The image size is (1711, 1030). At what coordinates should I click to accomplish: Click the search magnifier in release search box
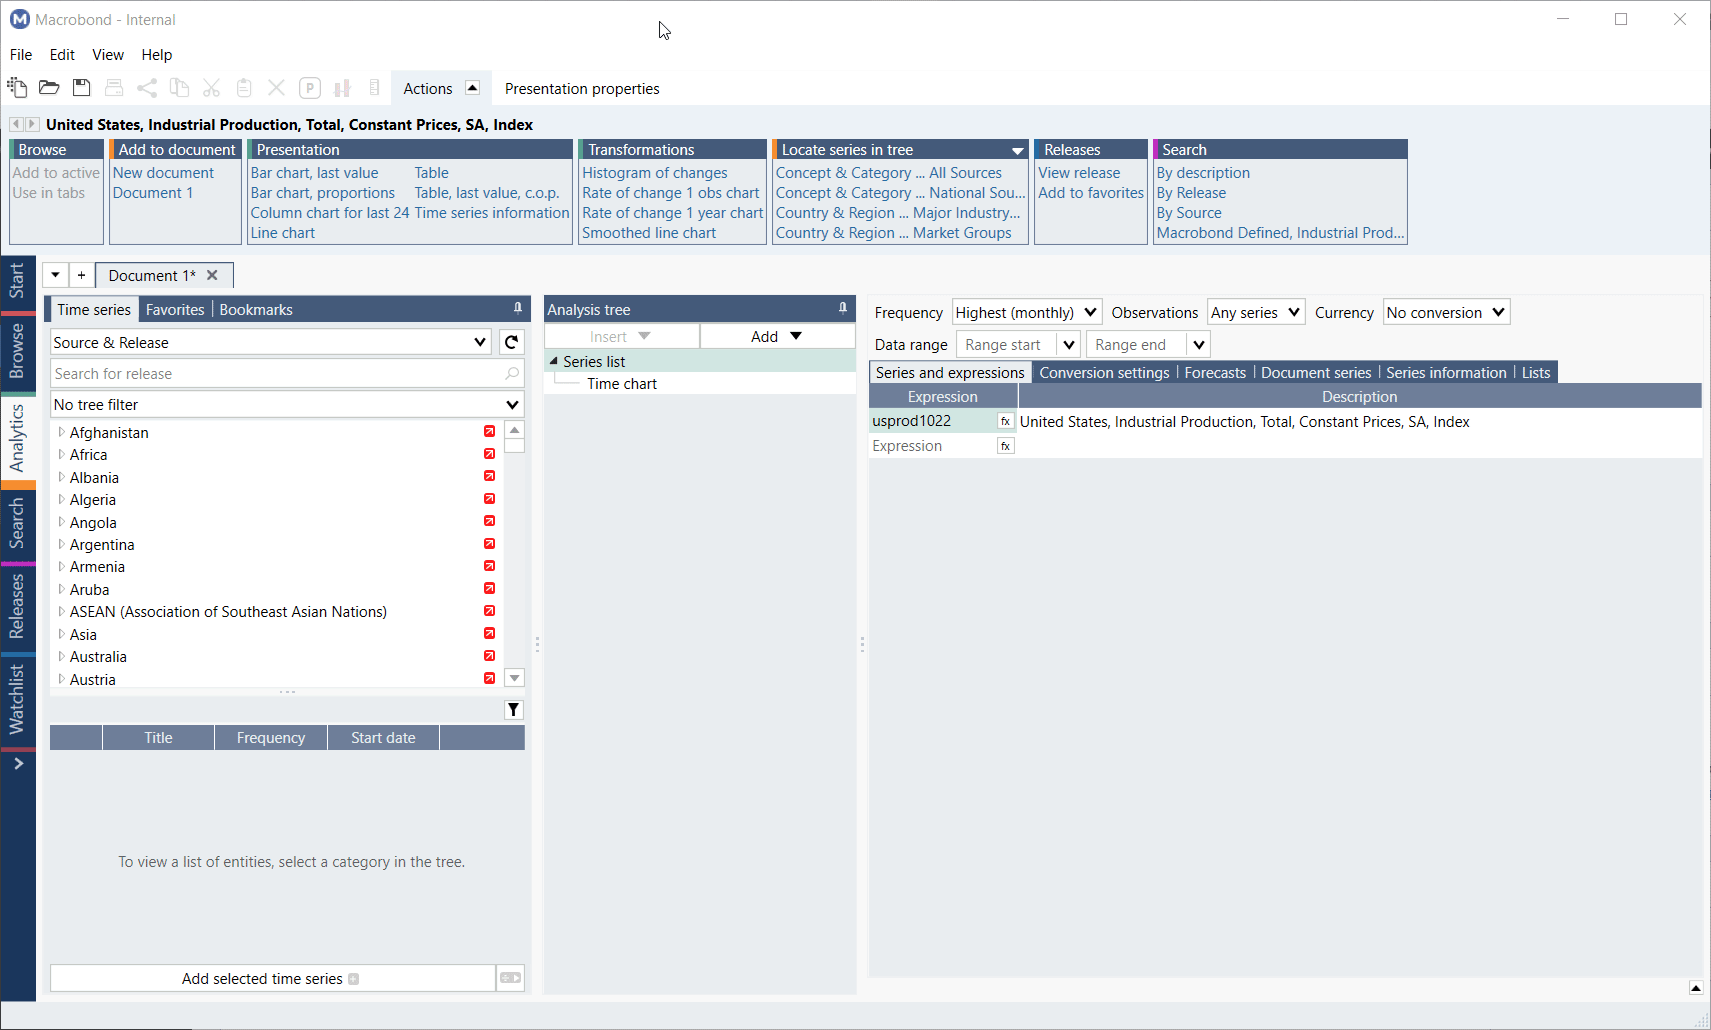[512, 373]
